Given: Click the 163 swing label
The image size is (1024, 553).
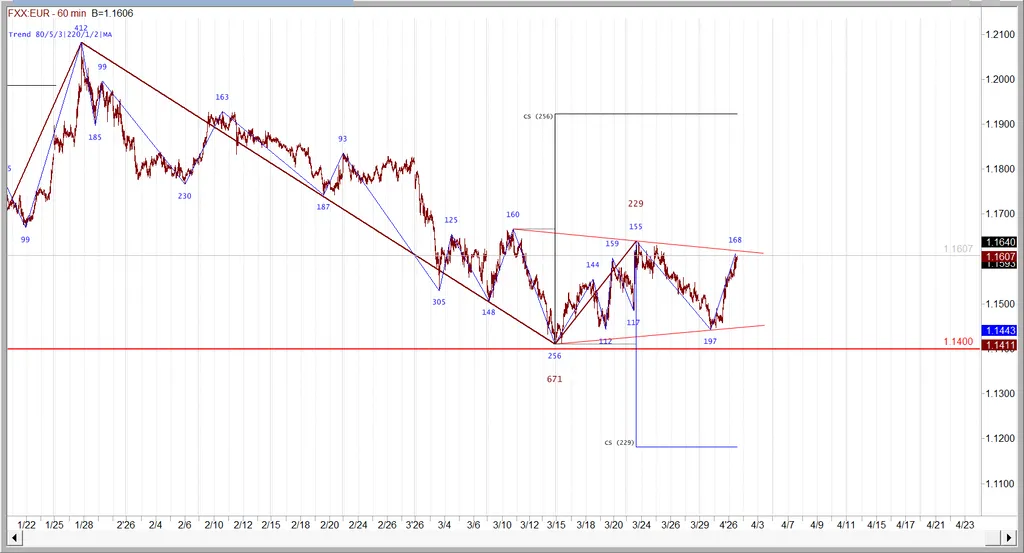Looking at the screenshot, I should pos(222,97).
